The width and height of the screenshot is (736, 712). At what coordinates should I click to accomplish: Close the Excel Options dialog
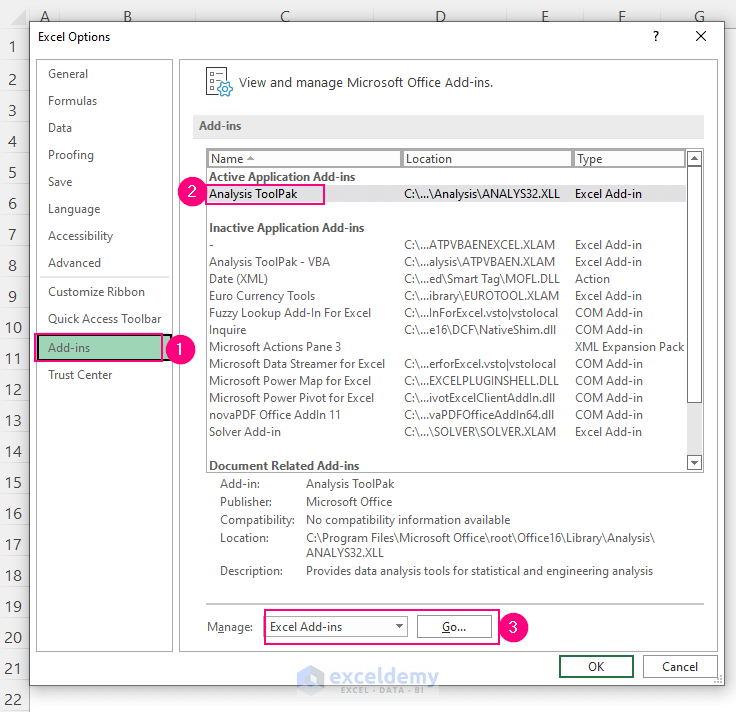tap(701, 36)
